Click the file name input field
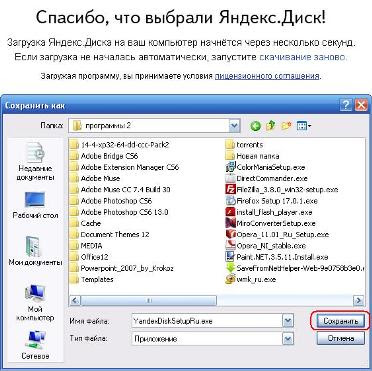Image resolution: width=372 pixels, height=371 pixels. click(x=207, y=321)
